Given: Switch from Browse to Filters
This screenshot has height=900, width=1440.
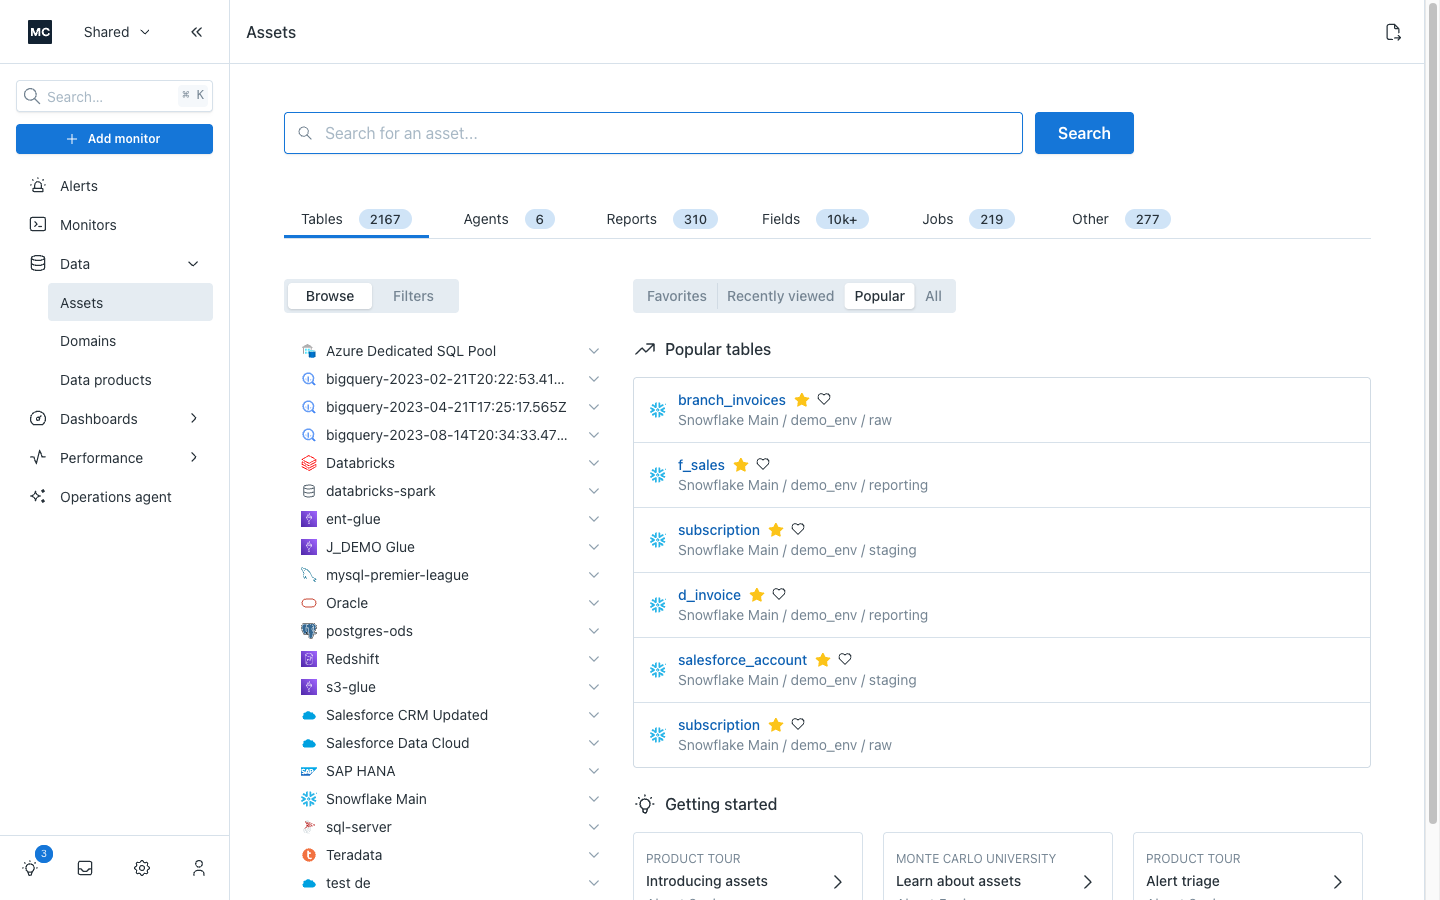Looking at the screenshot, I should [x=413, y=295].
